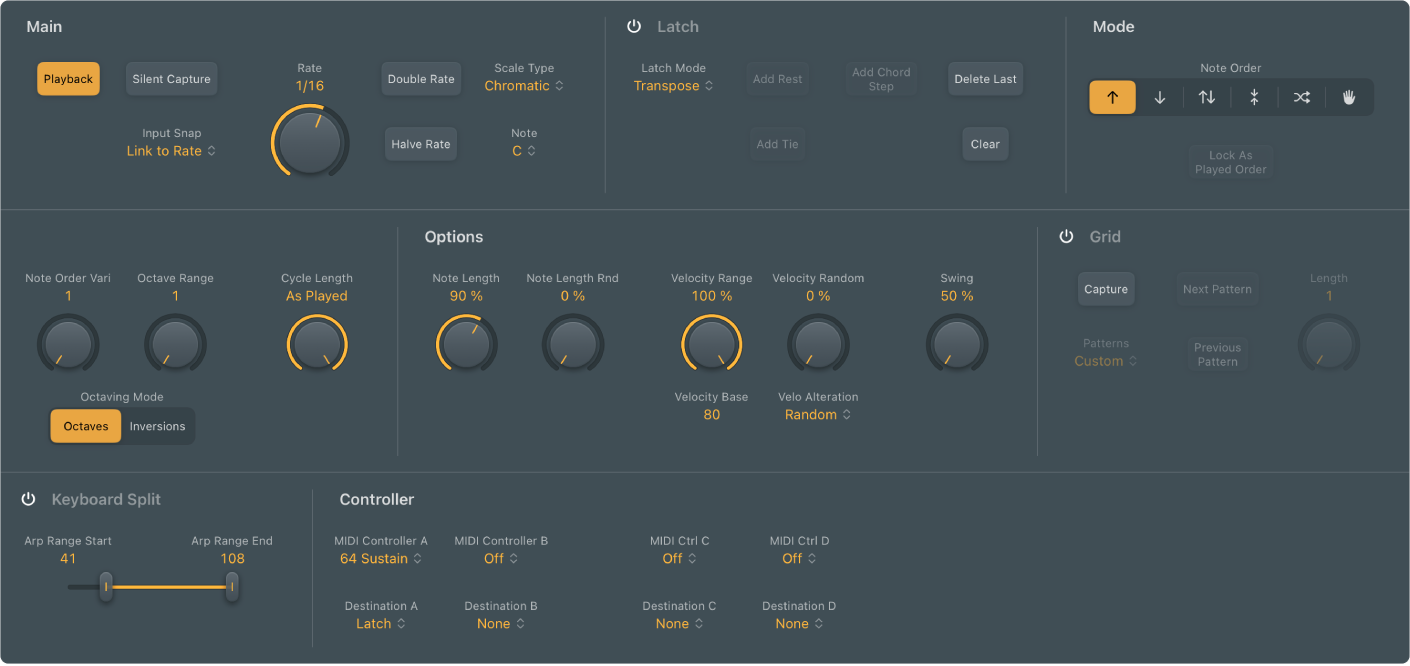Select the Octaves octaving mode
Screen dimensions: 1410x666
[85, 426]
